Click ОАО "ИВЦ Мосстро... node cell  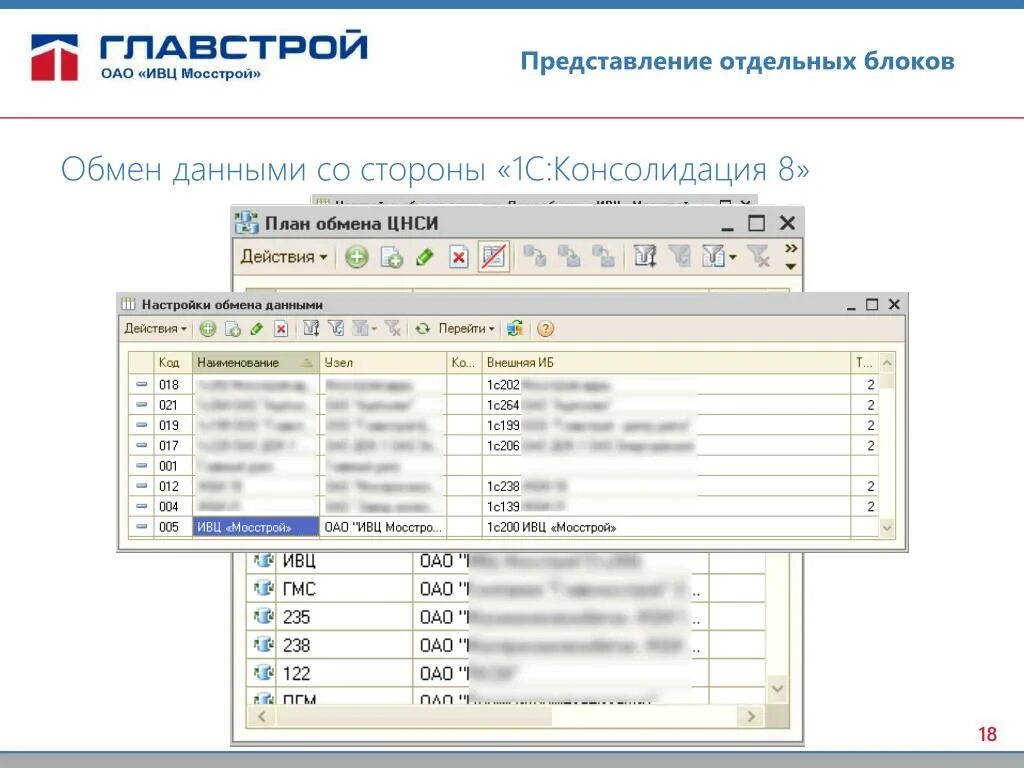coord(383,527)
